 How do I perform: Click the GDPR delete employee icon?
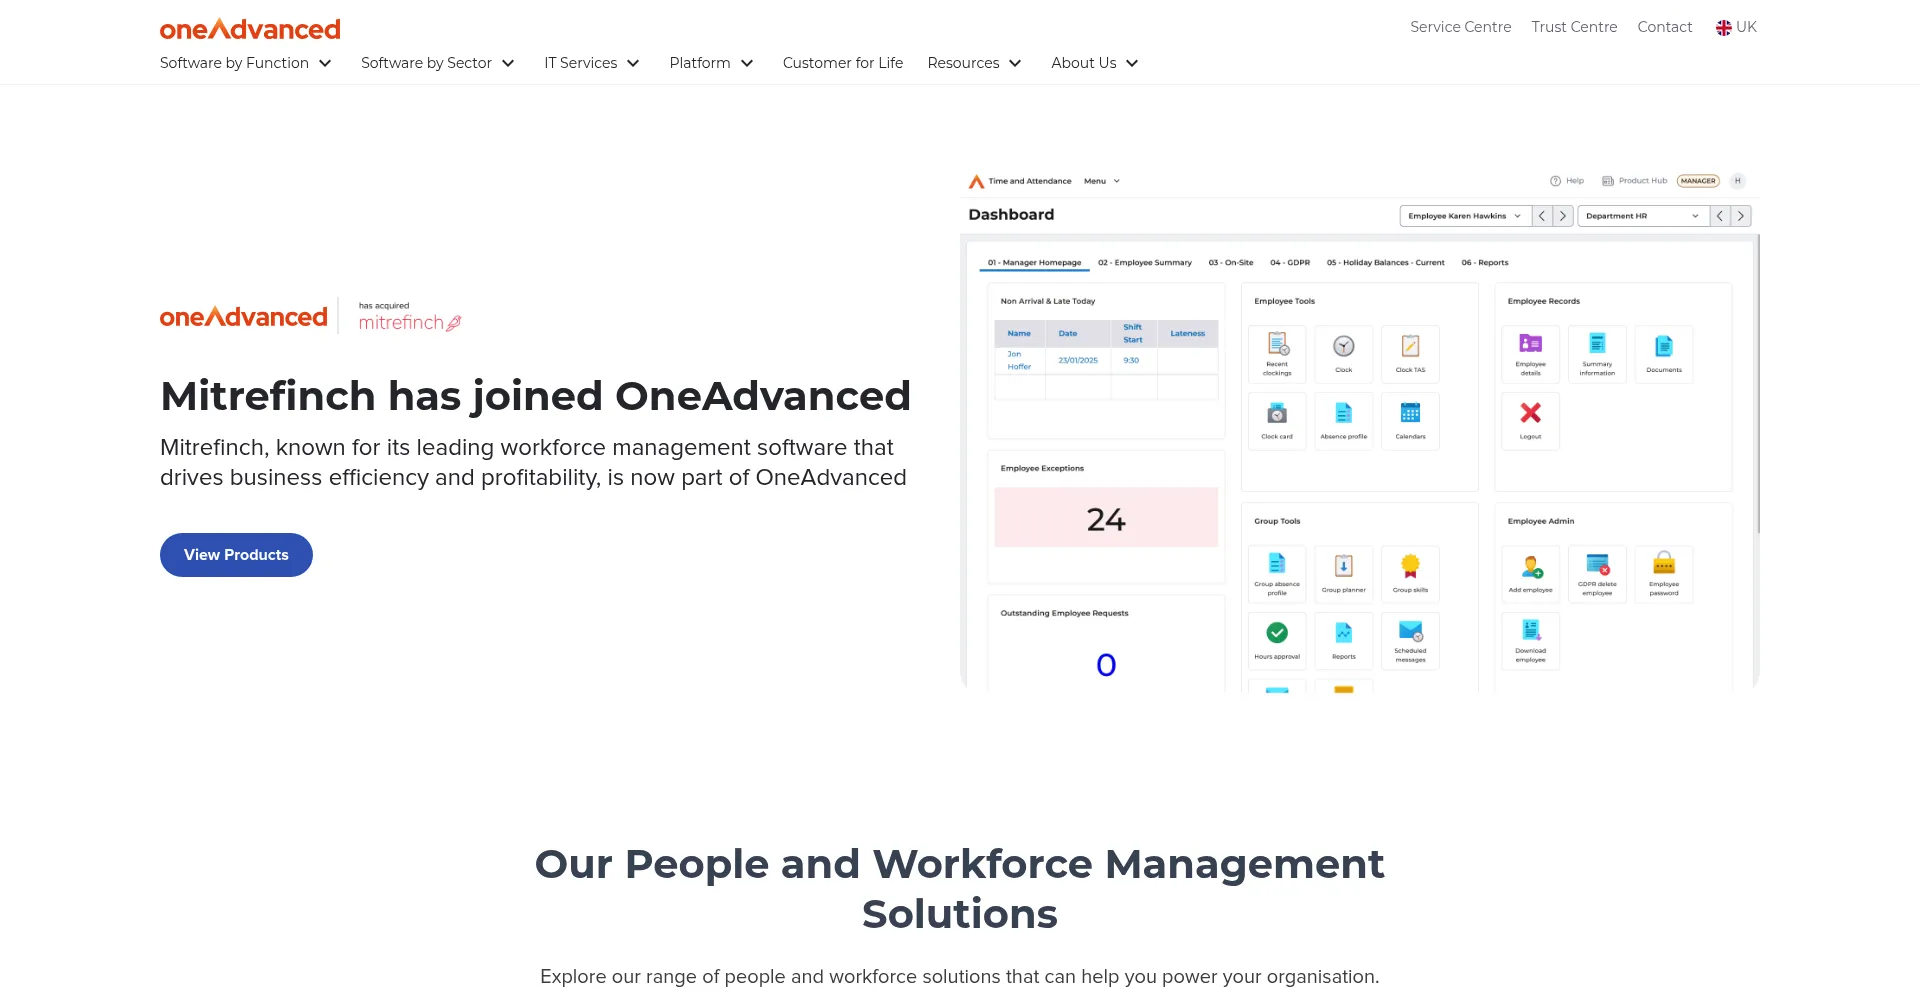point(1597,574)
